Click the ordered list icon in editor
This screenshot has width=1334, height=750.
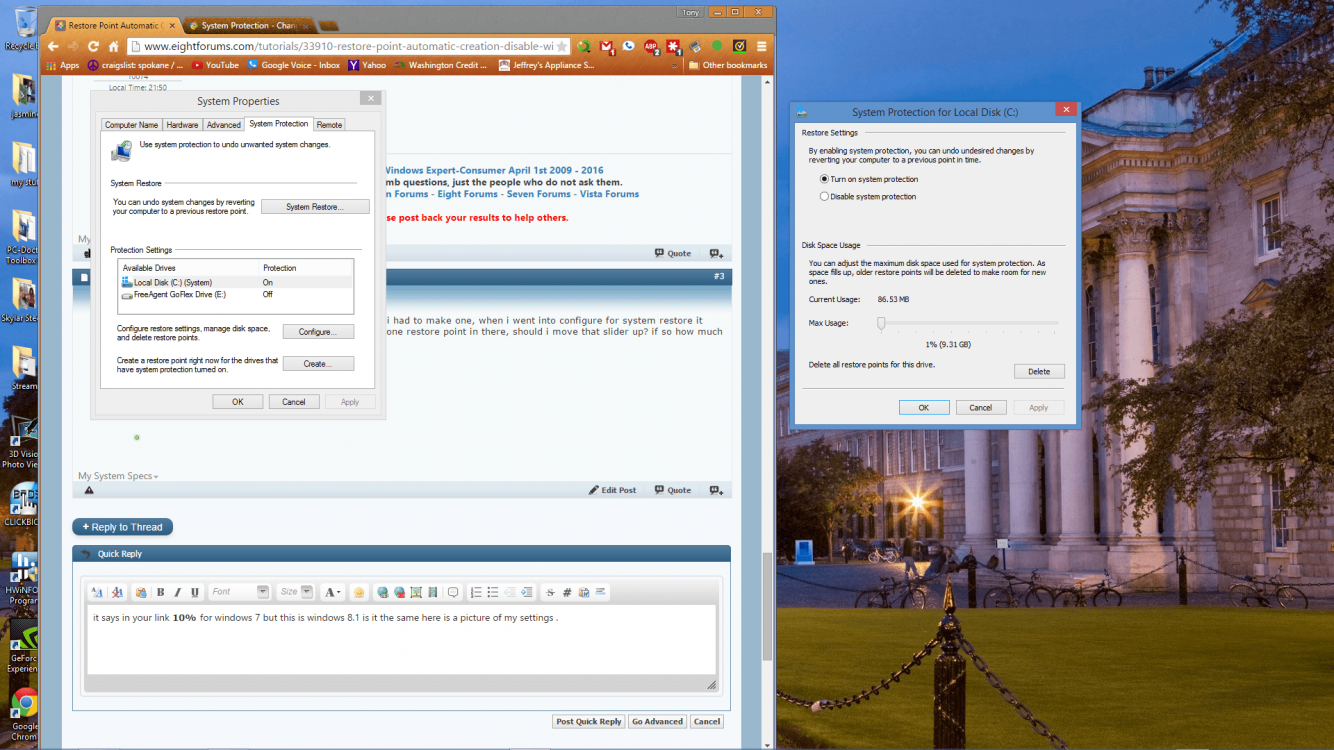point(476,592)
